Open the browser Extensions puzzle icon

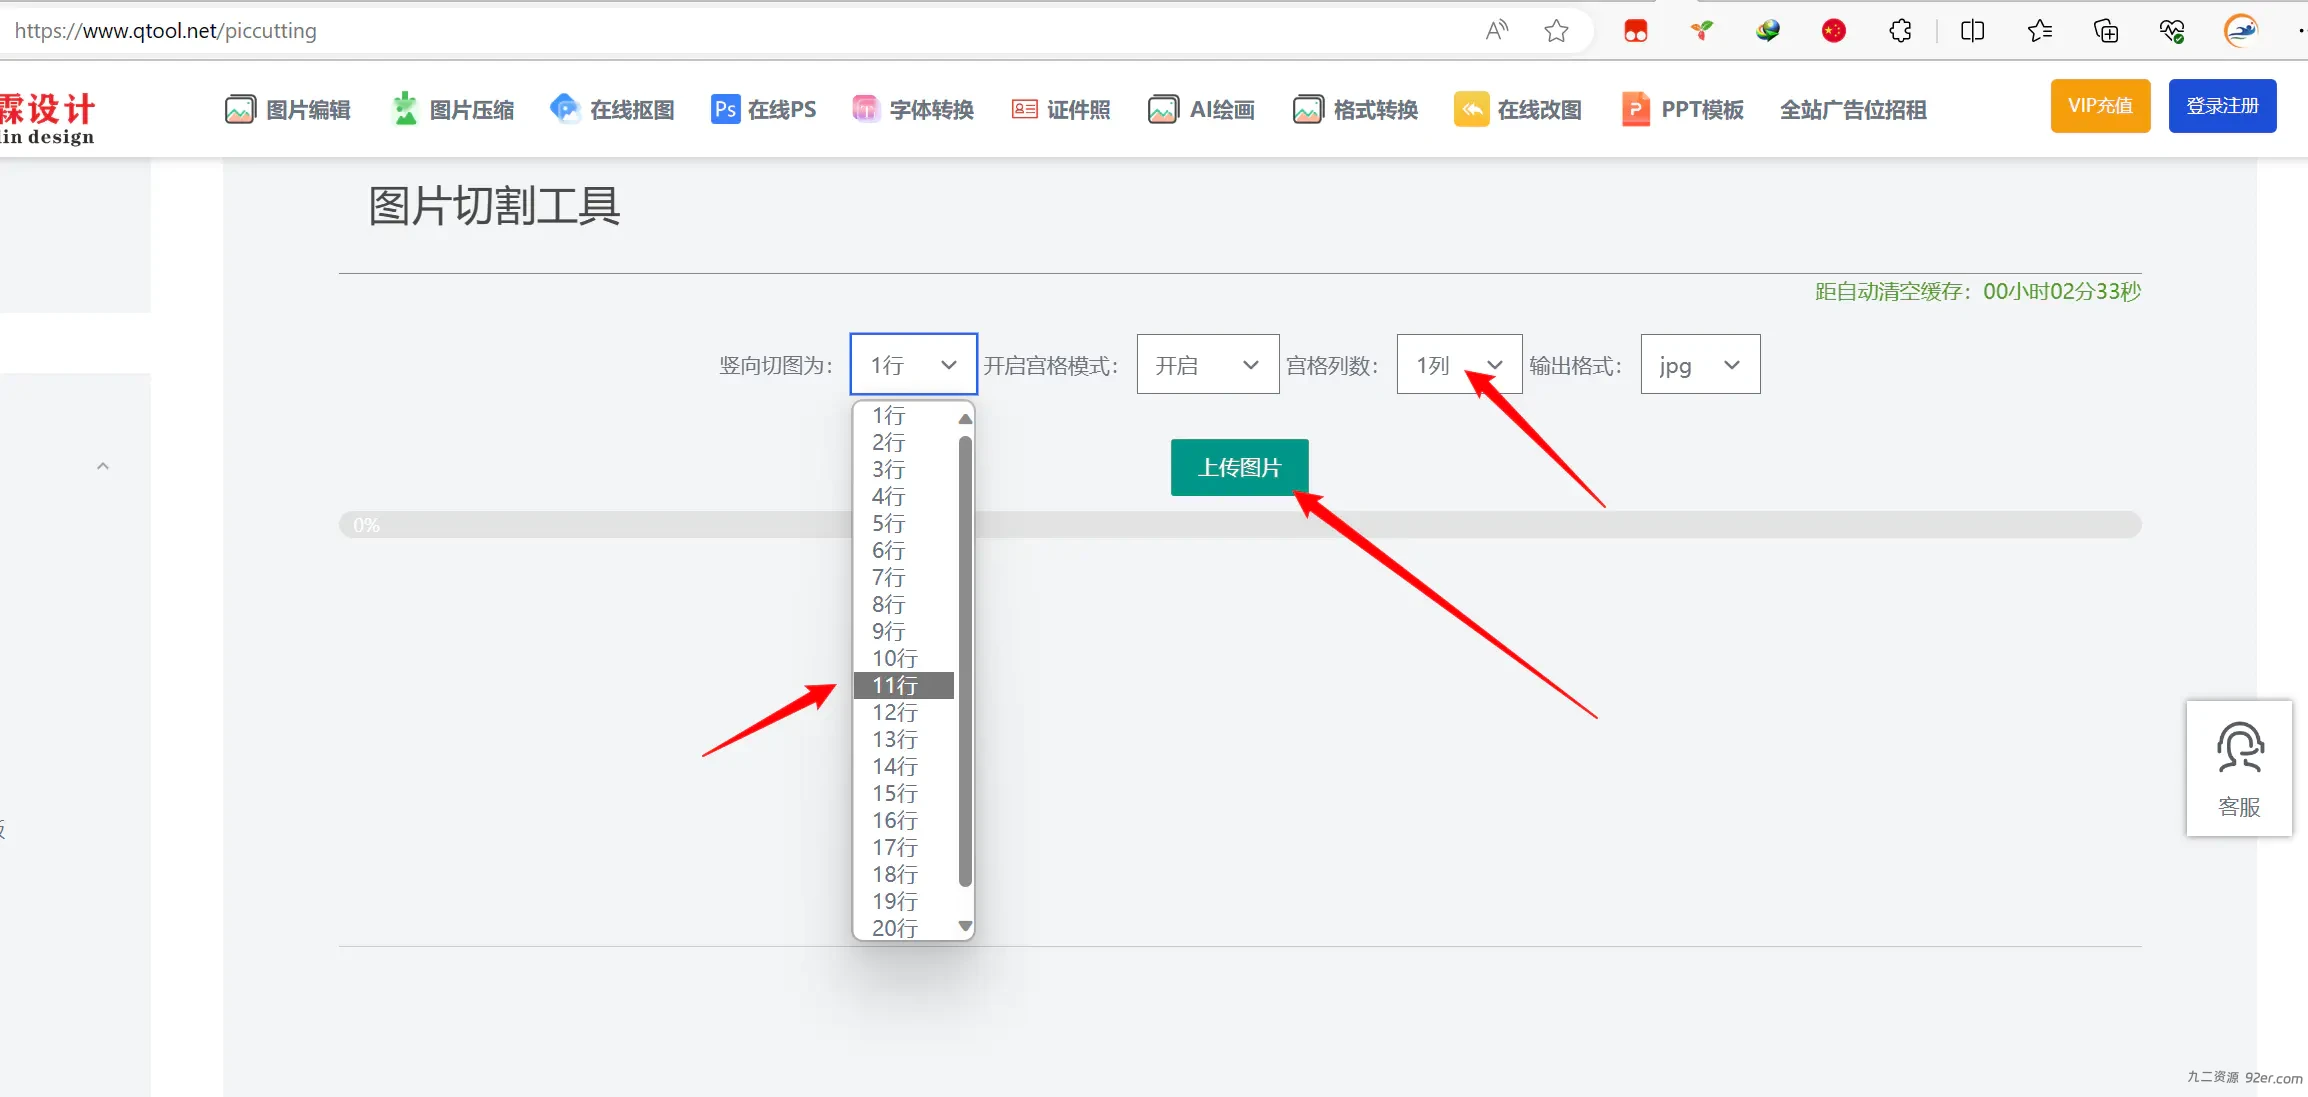pos(1900,31)
